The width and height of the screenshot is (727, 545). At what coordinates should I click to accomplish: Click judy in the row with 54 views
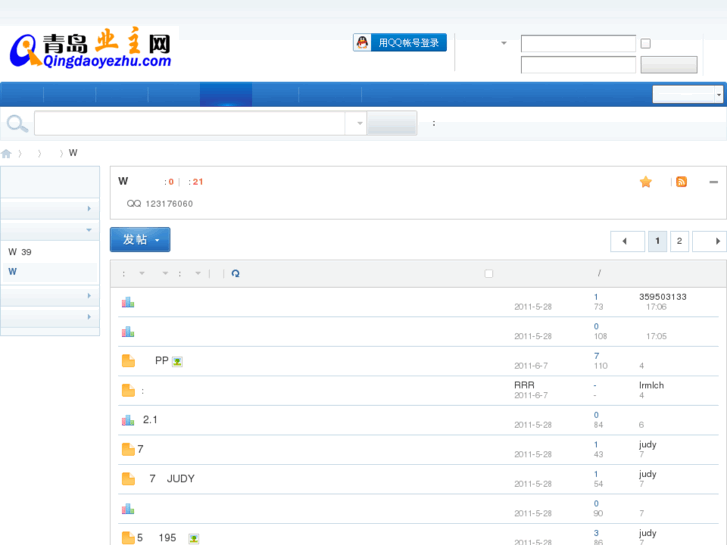pos(648,474)
